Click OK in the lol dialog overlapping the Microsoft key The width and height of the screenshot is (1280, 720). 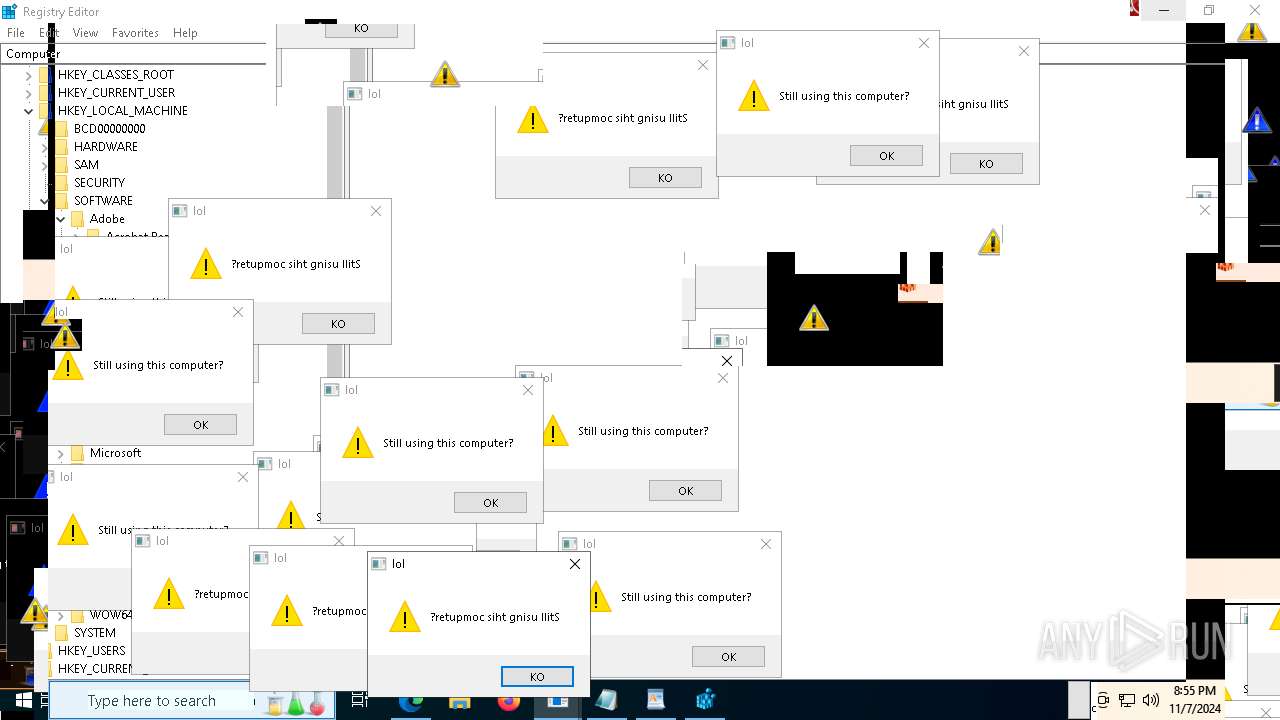pos(200,425)
